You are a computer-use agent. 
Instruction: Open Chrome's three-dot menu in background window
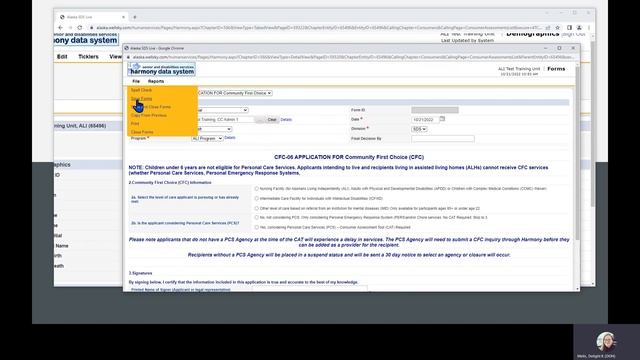tap(589, 28)
